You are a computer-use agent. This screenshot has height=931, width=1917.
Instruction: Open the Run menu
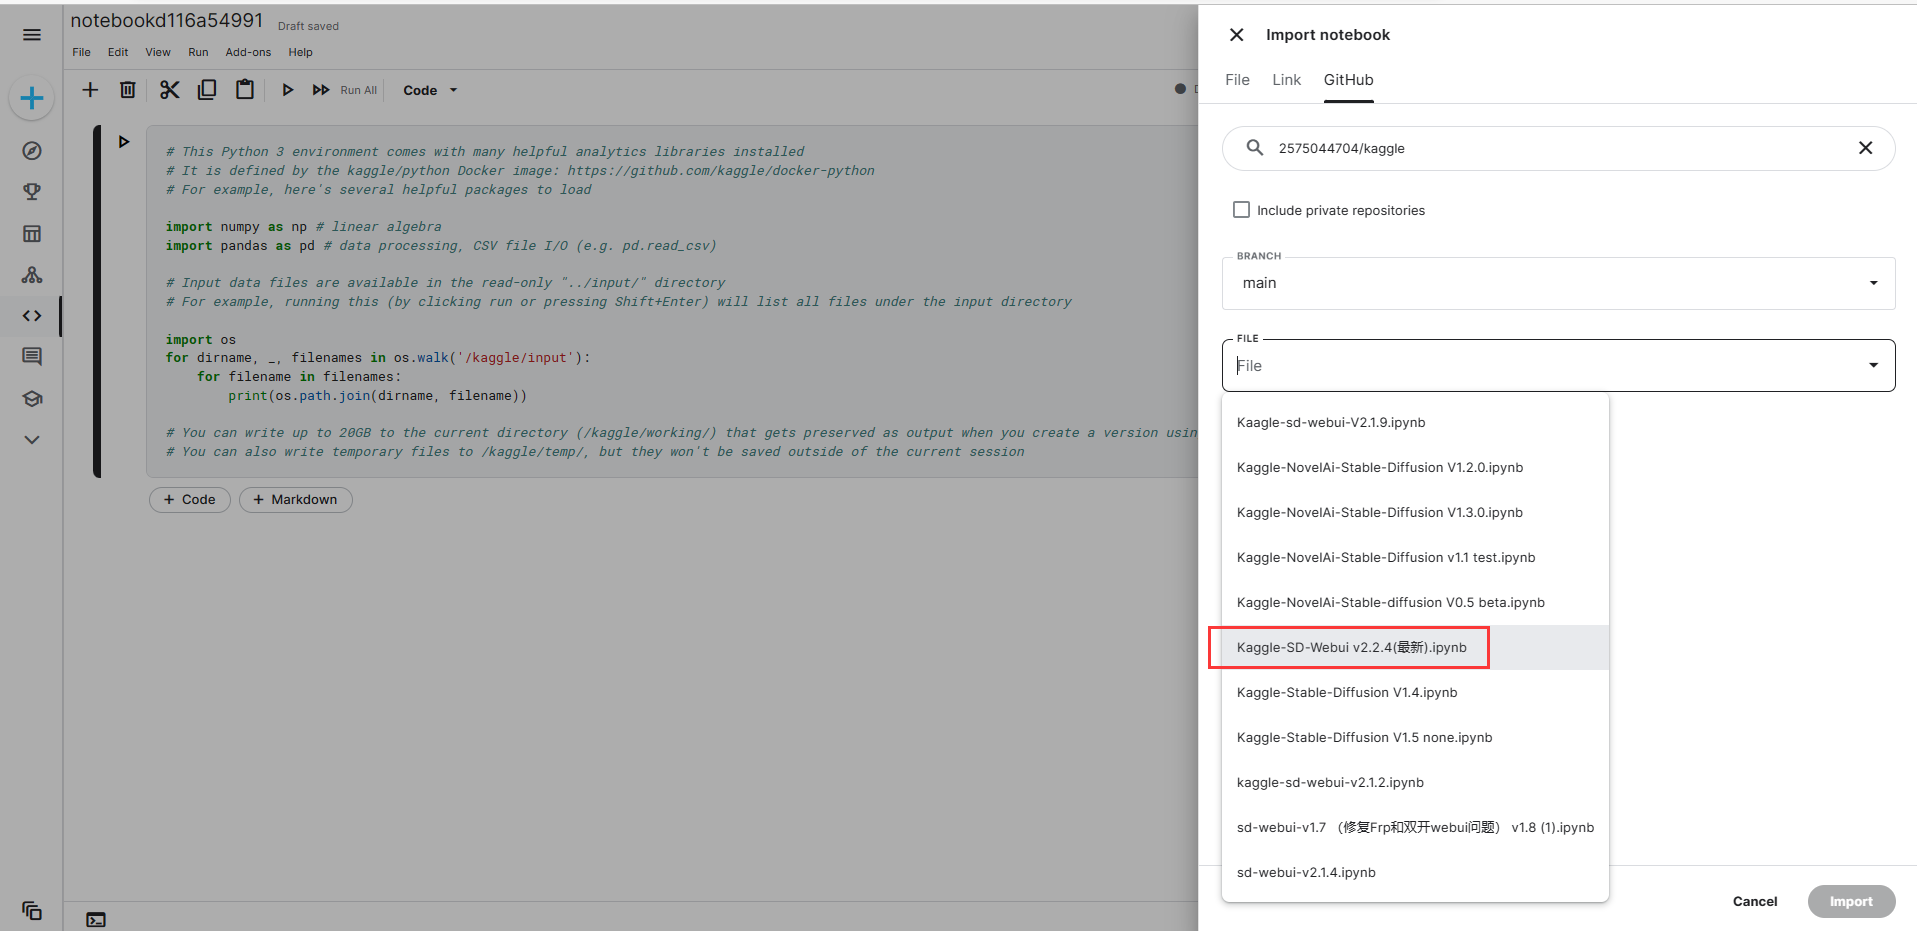pos(198,52)
